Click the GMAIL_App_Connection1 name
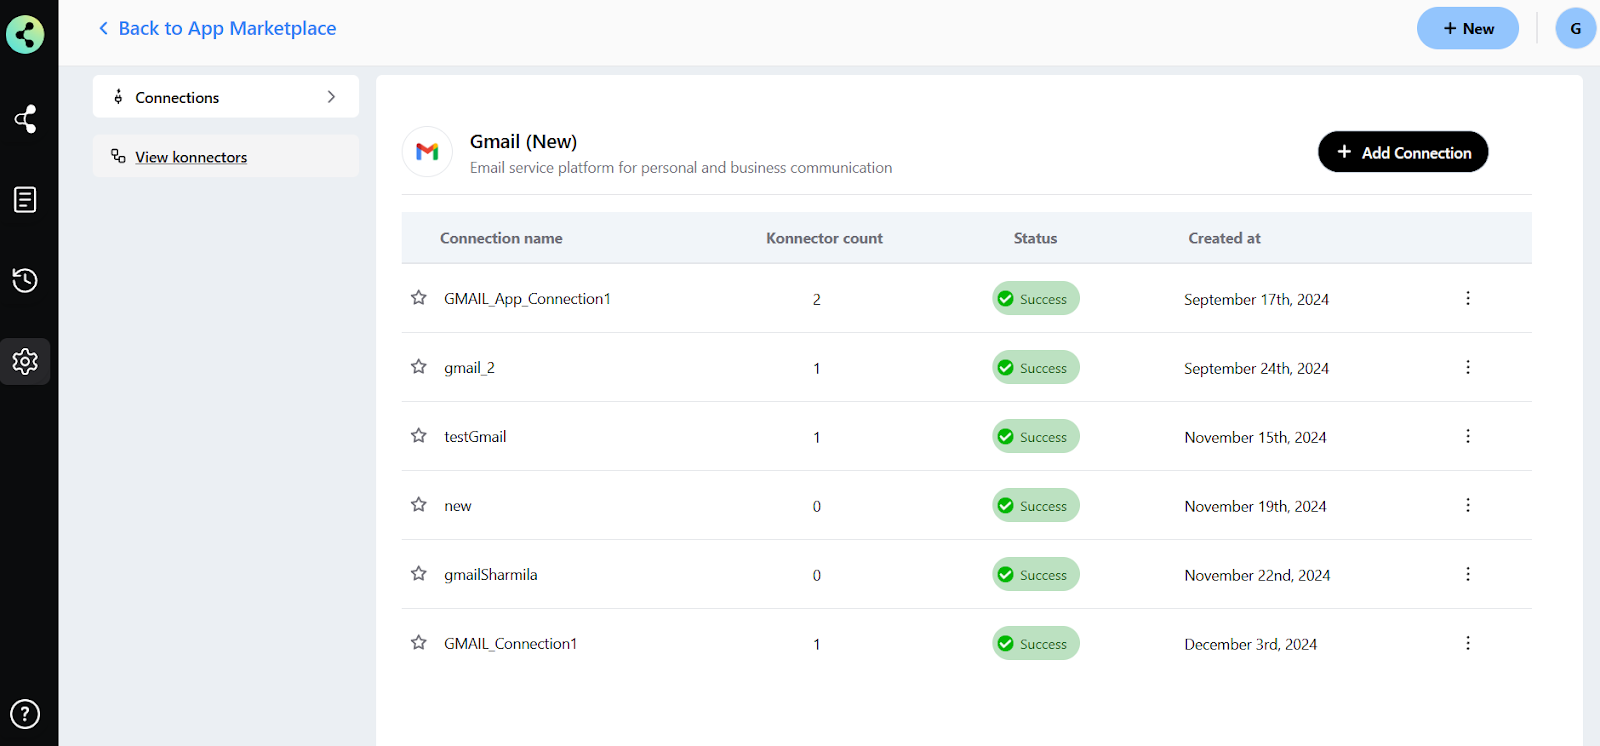 point(527,299)
